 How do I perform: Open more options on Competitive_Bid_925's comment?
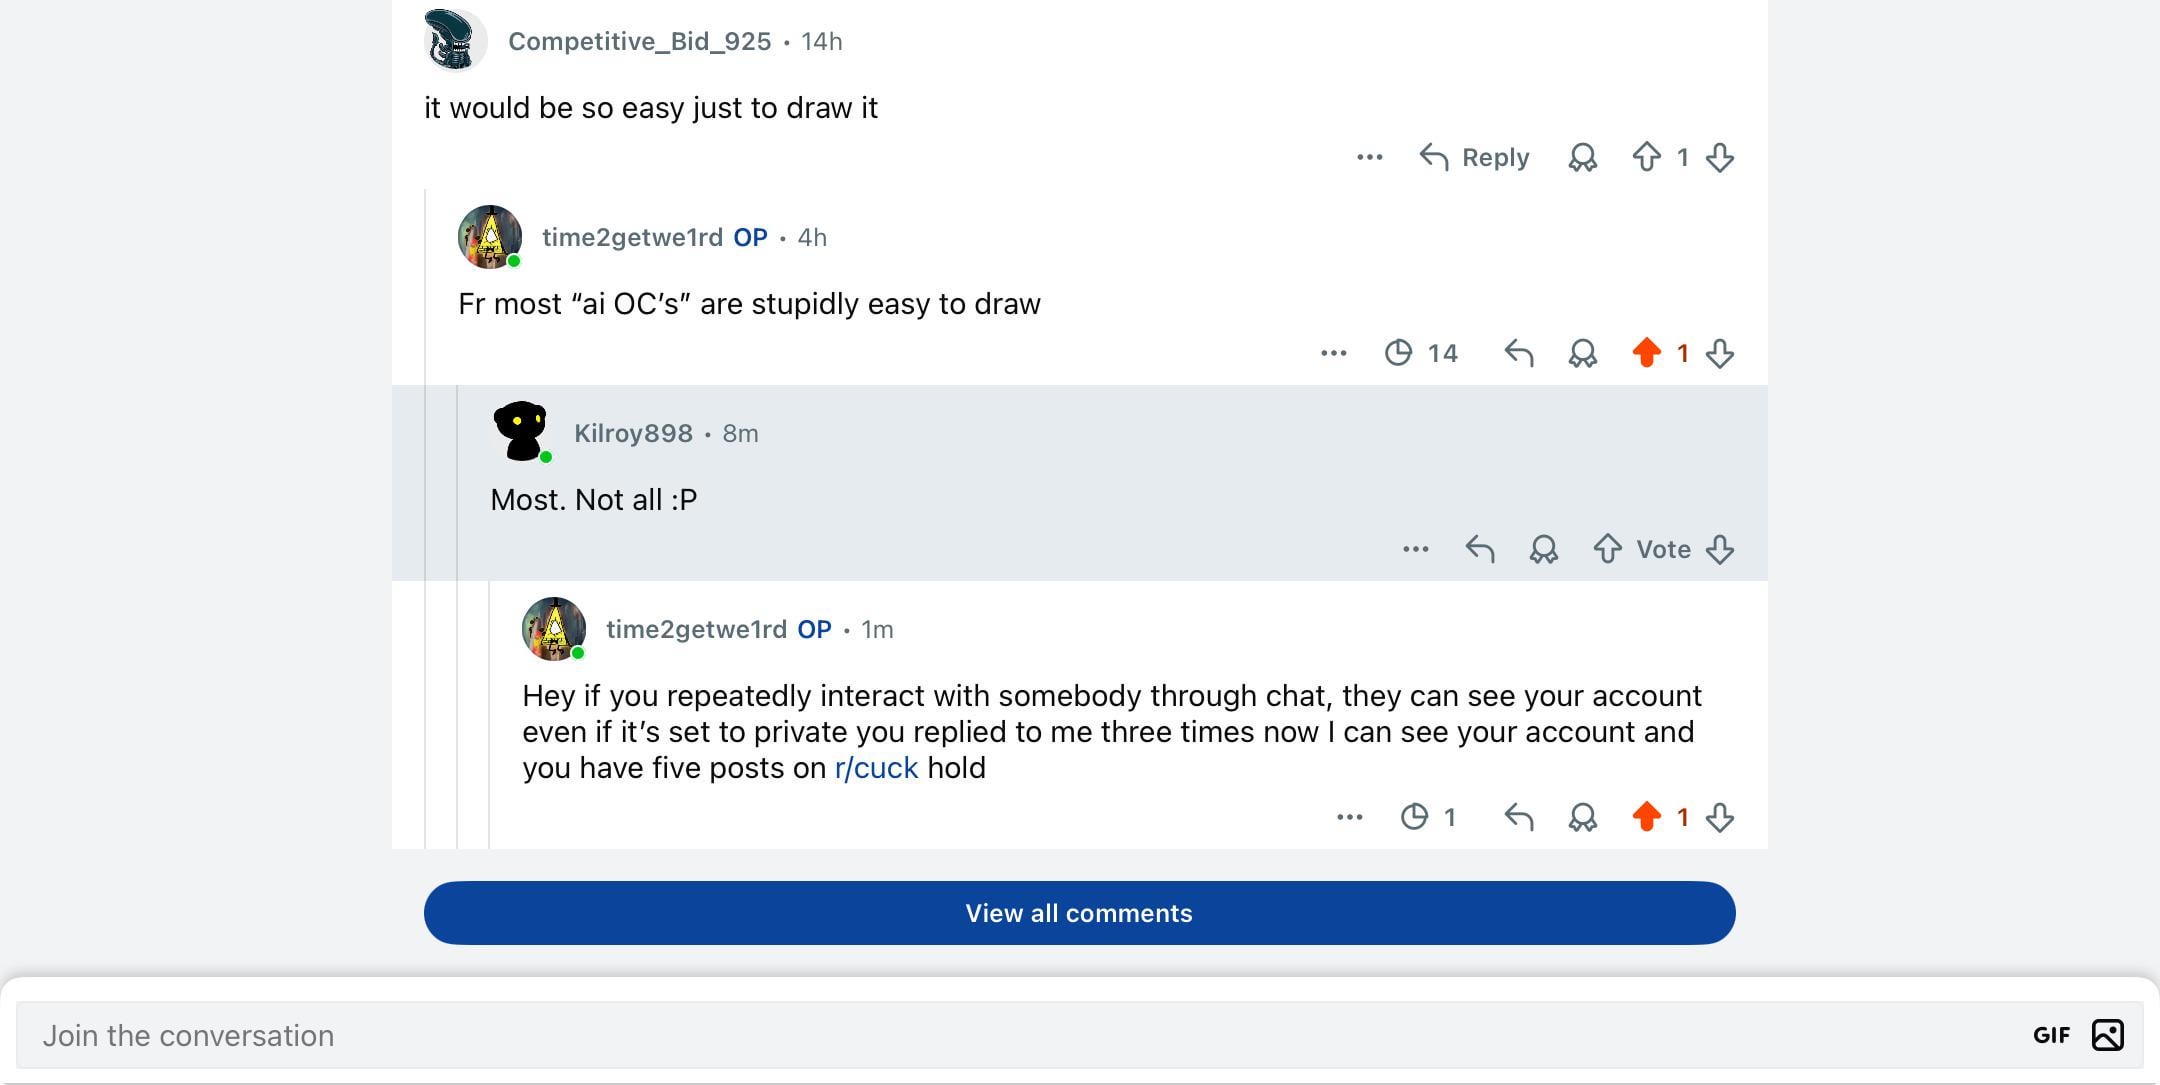pos(1369,158)
